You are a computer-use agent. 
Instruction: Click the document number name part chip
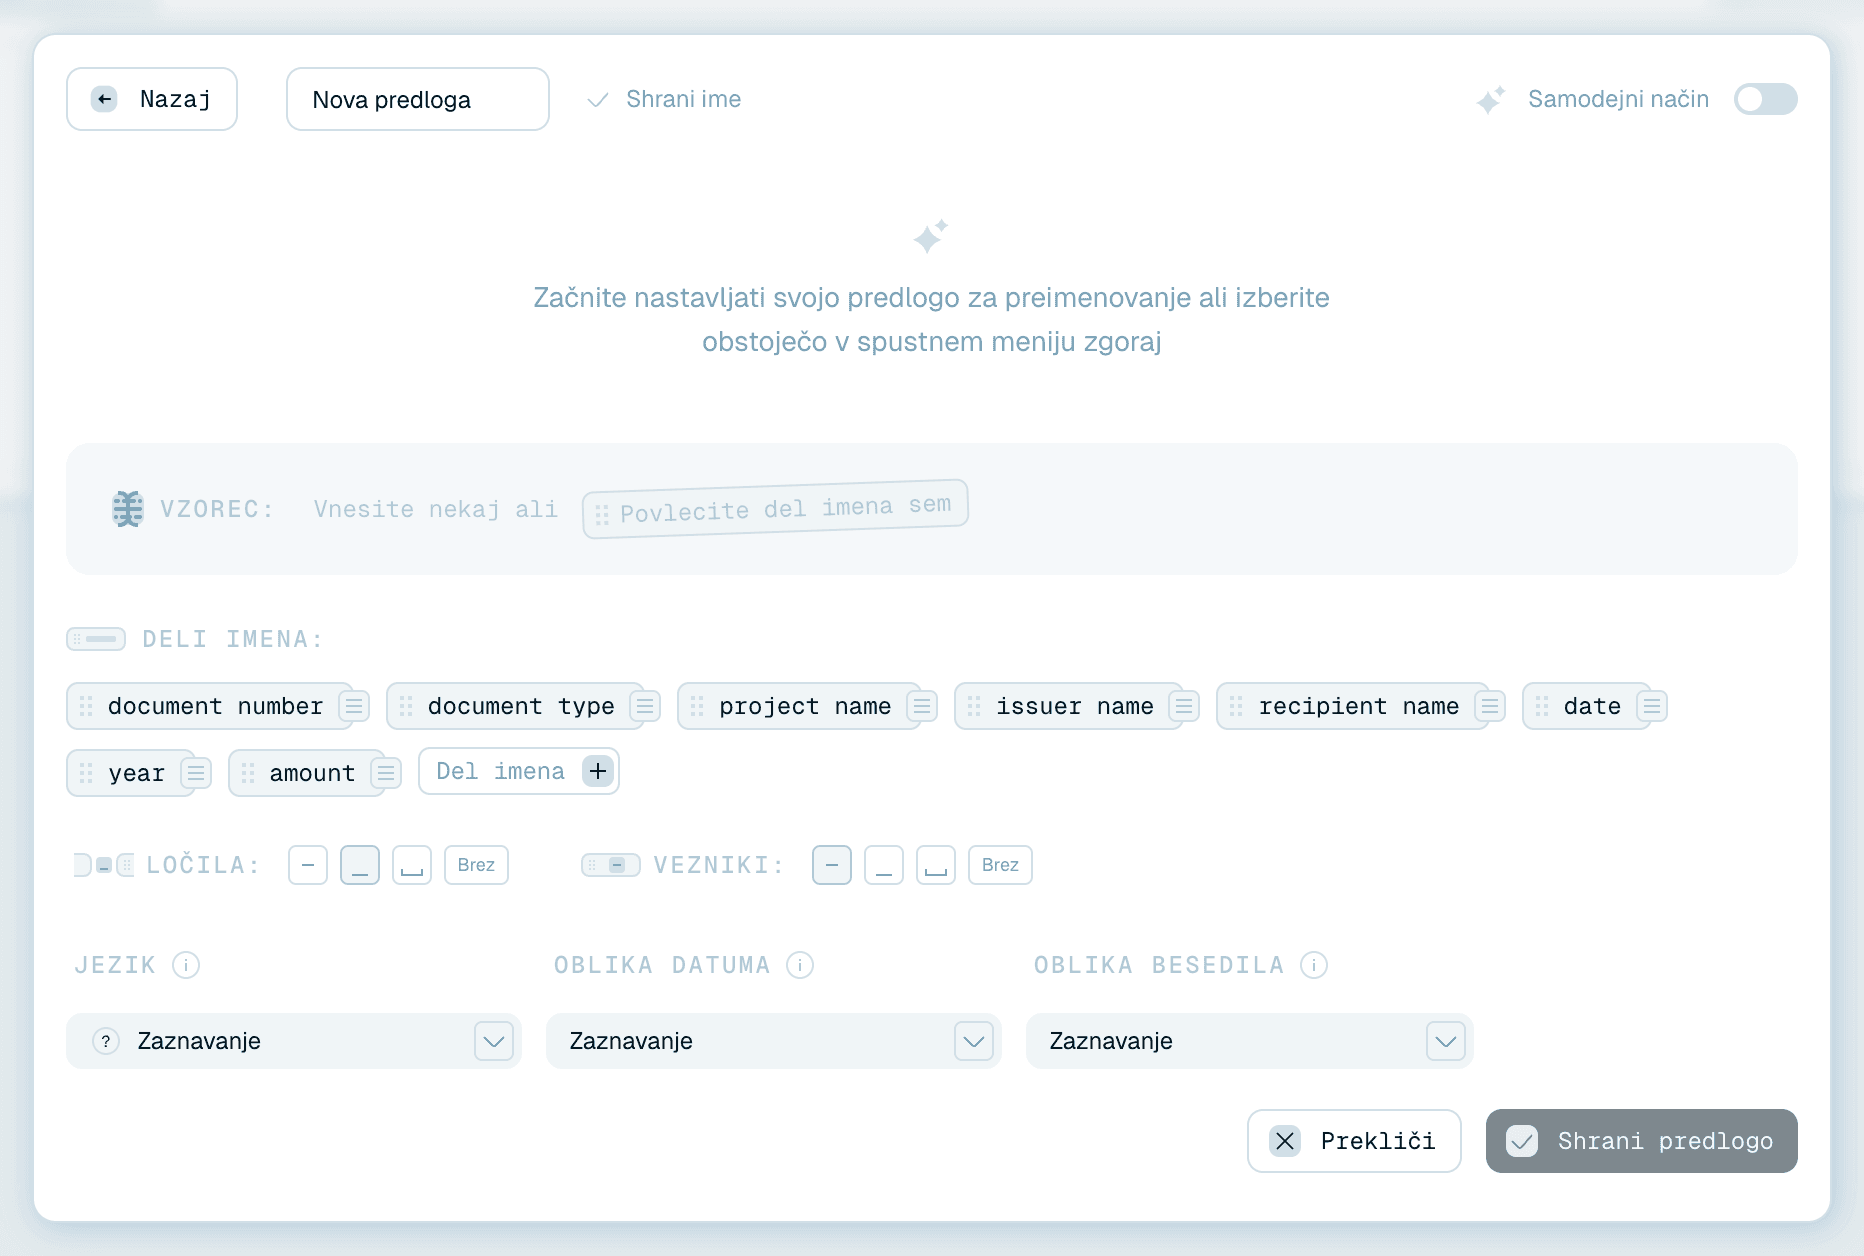(210, 706)
